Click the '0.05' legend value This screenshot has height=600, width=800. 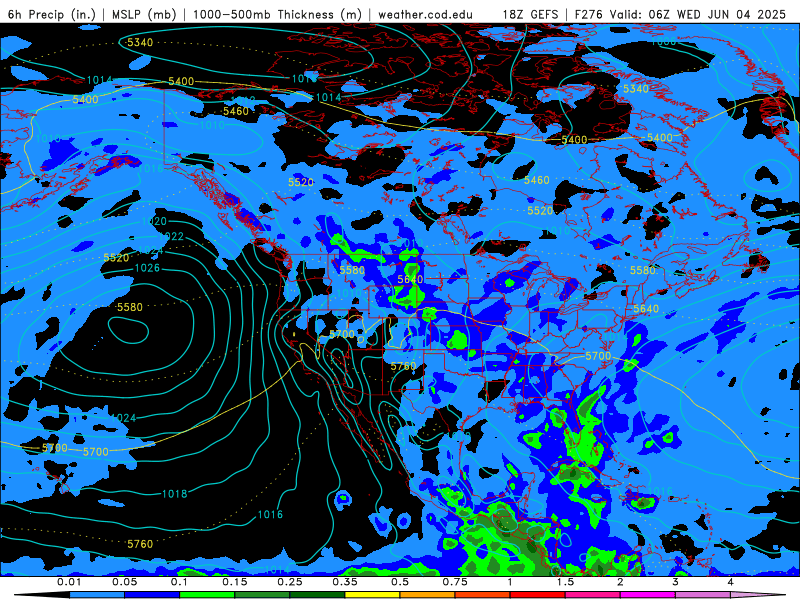click(x=124, y=582)
